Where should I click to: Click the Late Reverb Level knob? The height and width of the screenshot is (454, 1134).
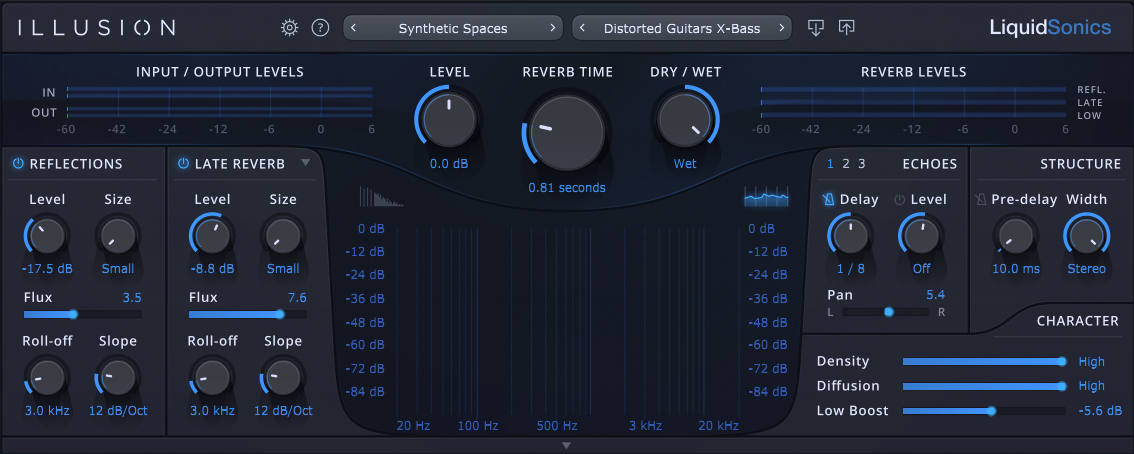click(213, 236)
